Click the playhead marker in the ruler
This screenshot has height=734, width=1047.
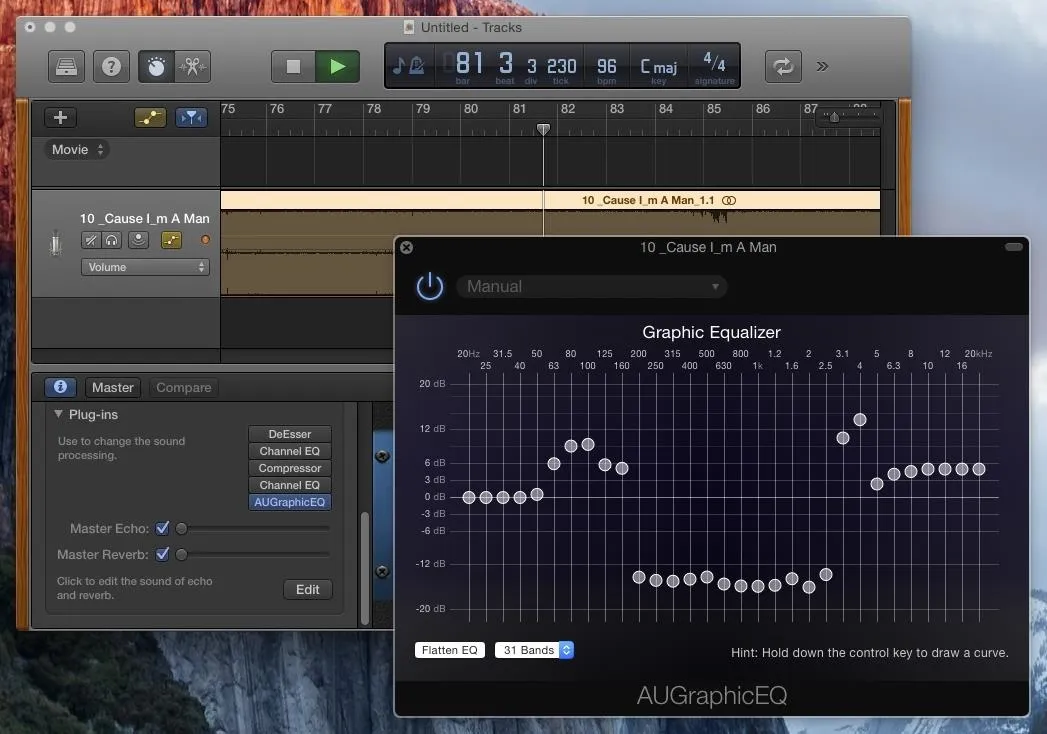[544, 129]
